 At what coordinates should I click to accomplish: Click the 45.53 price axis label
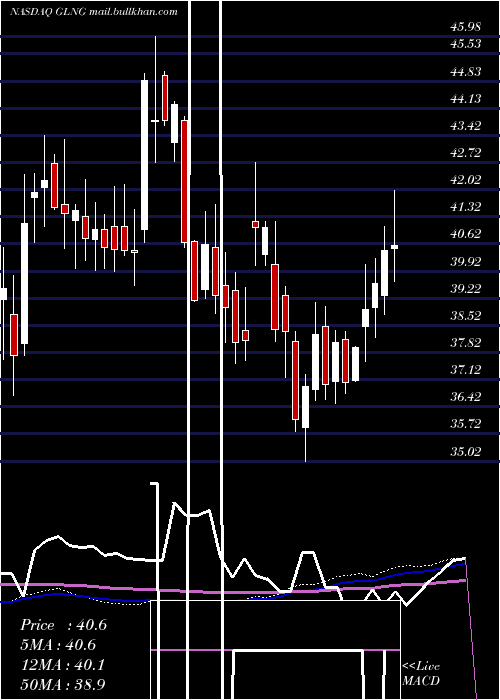[x=466, y=44]
